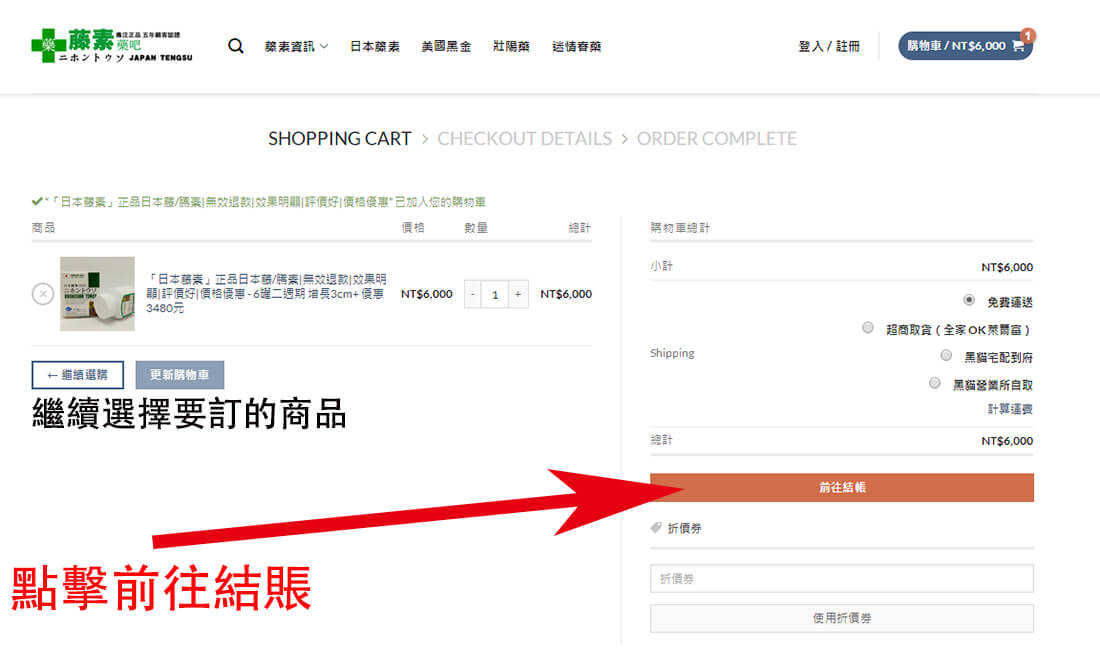Screen dimensions: 1100x669
Task: Click the orange cart count badge
Action: click(1028, 35)
